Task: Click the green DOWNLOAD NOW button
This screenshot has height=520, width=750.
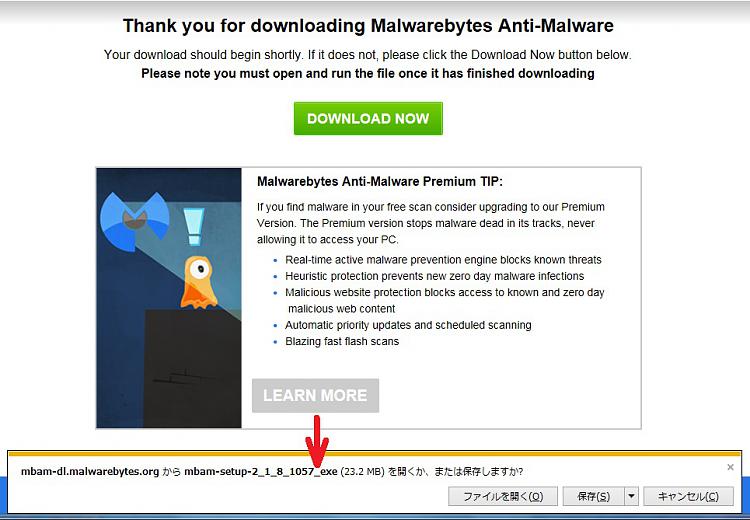Action: click(368, 118)
